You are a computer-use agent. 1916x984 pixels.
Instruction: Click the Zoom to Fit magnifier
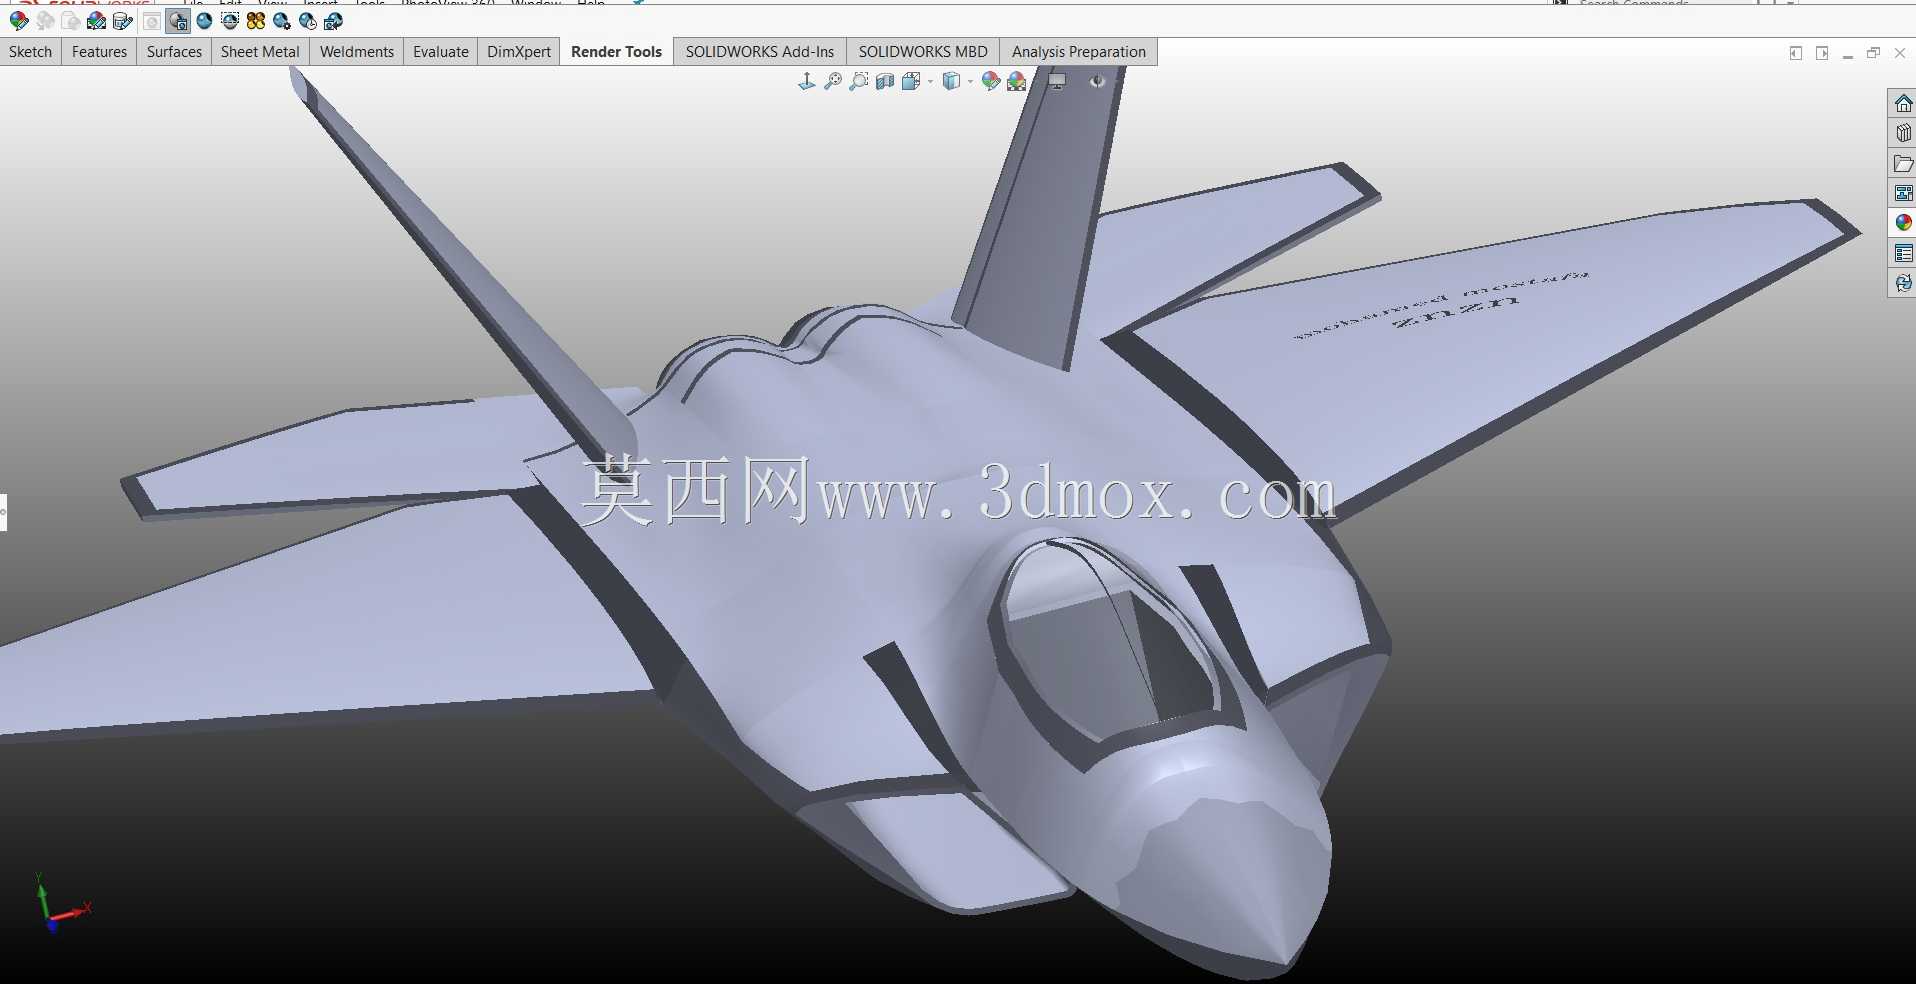pos(833,82)
